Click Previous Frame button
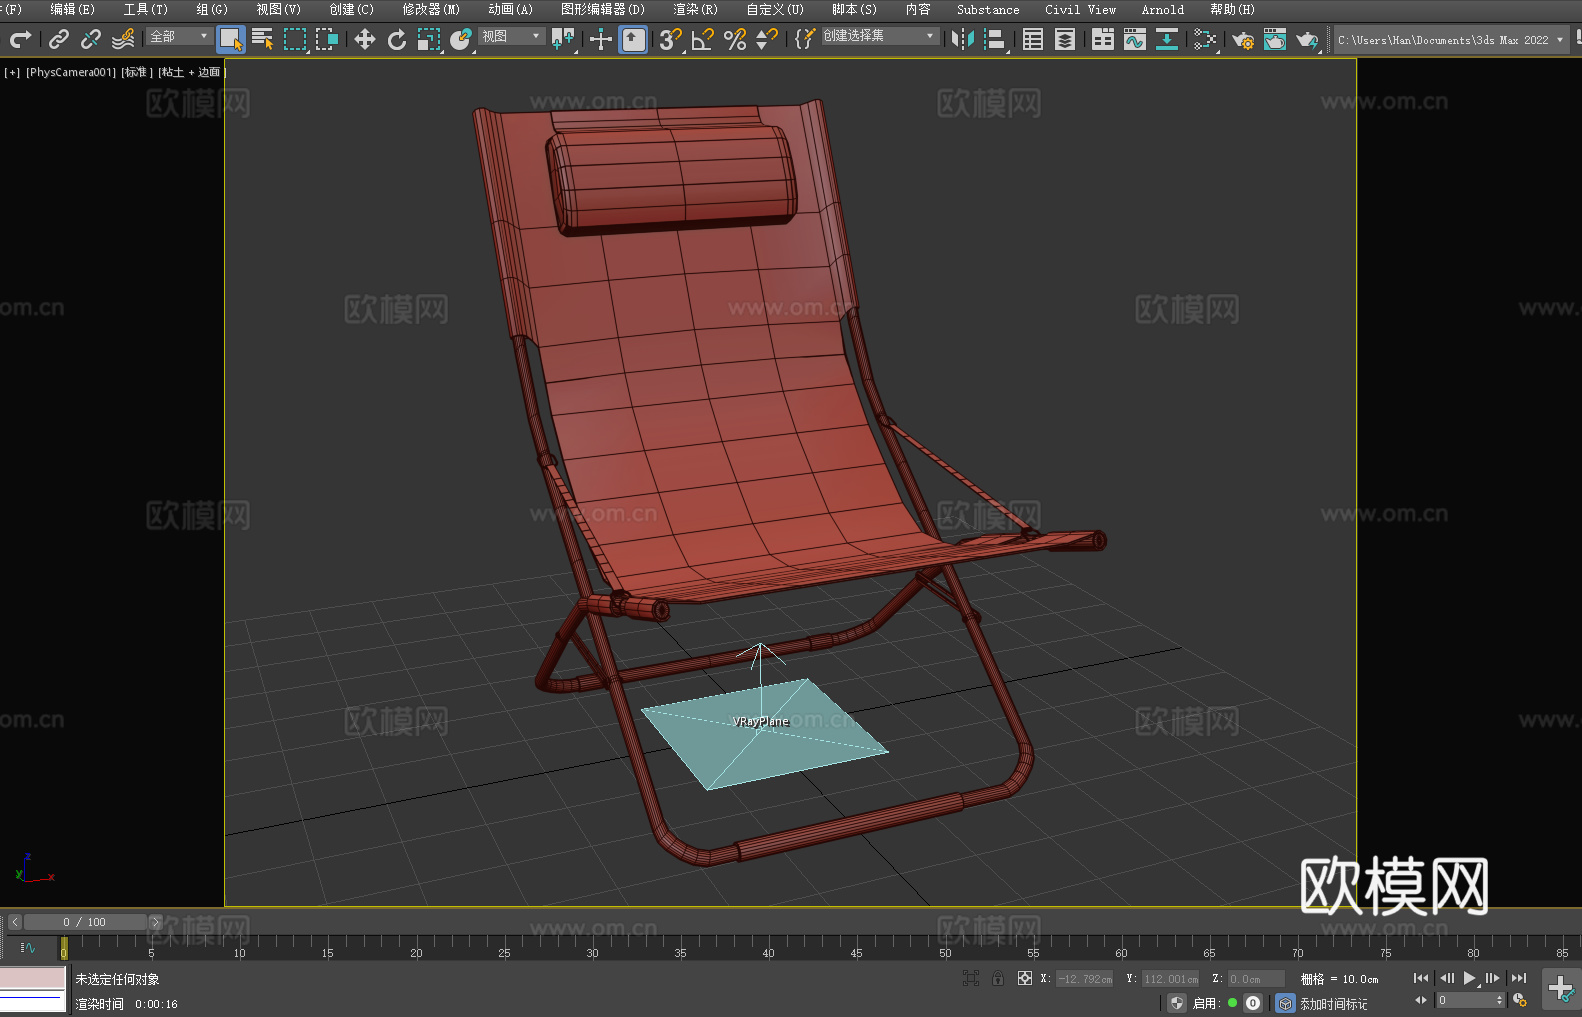 click(1446, 978)
